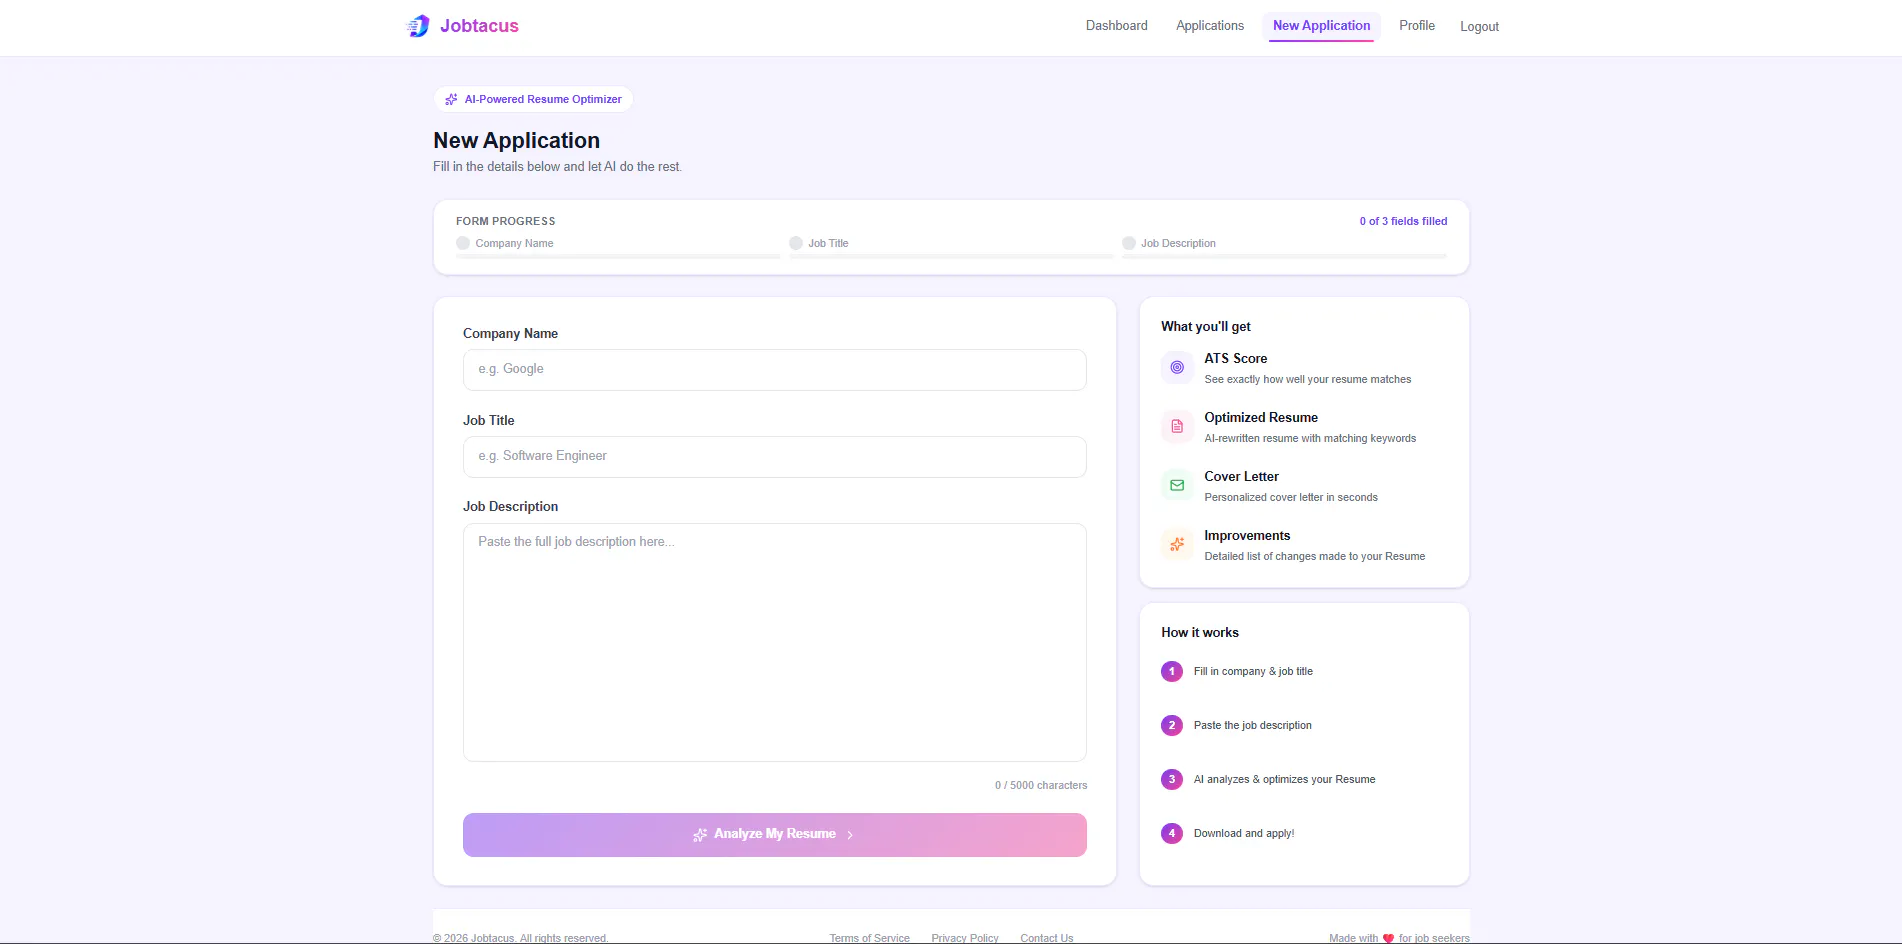Click the Improvements sparkle icon
This screenshot has width=1902, height=944.
pyautogui.click(x=1177, y=544)
